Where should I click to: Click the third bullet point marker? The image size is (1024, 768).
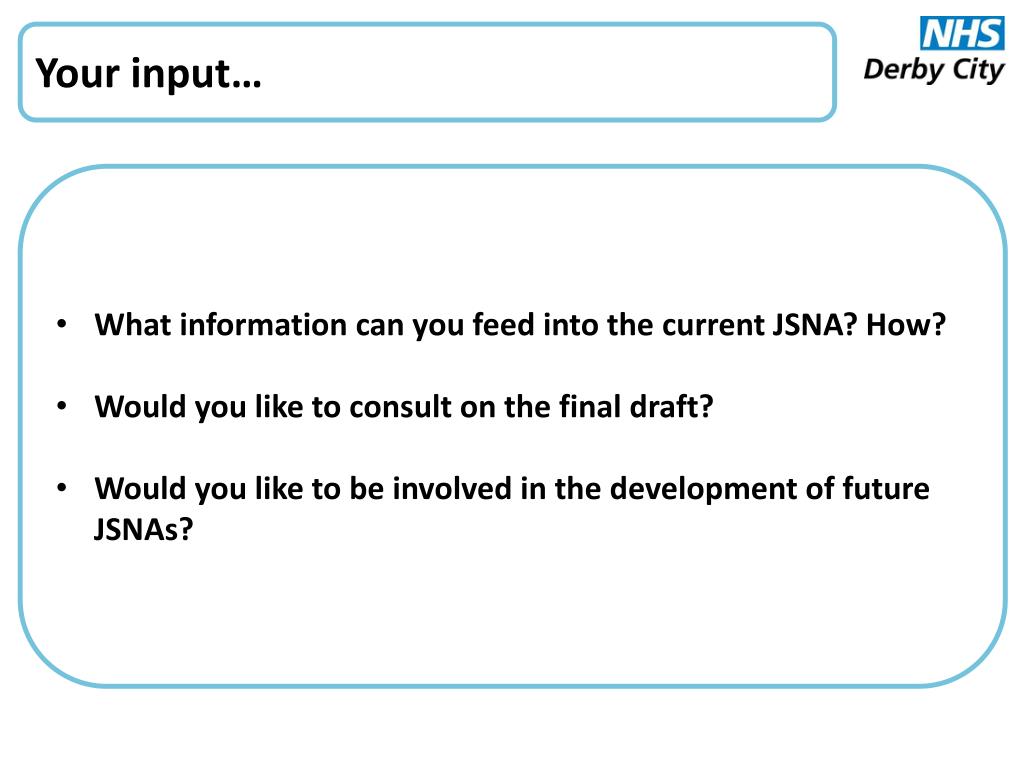tap(62, 488)
